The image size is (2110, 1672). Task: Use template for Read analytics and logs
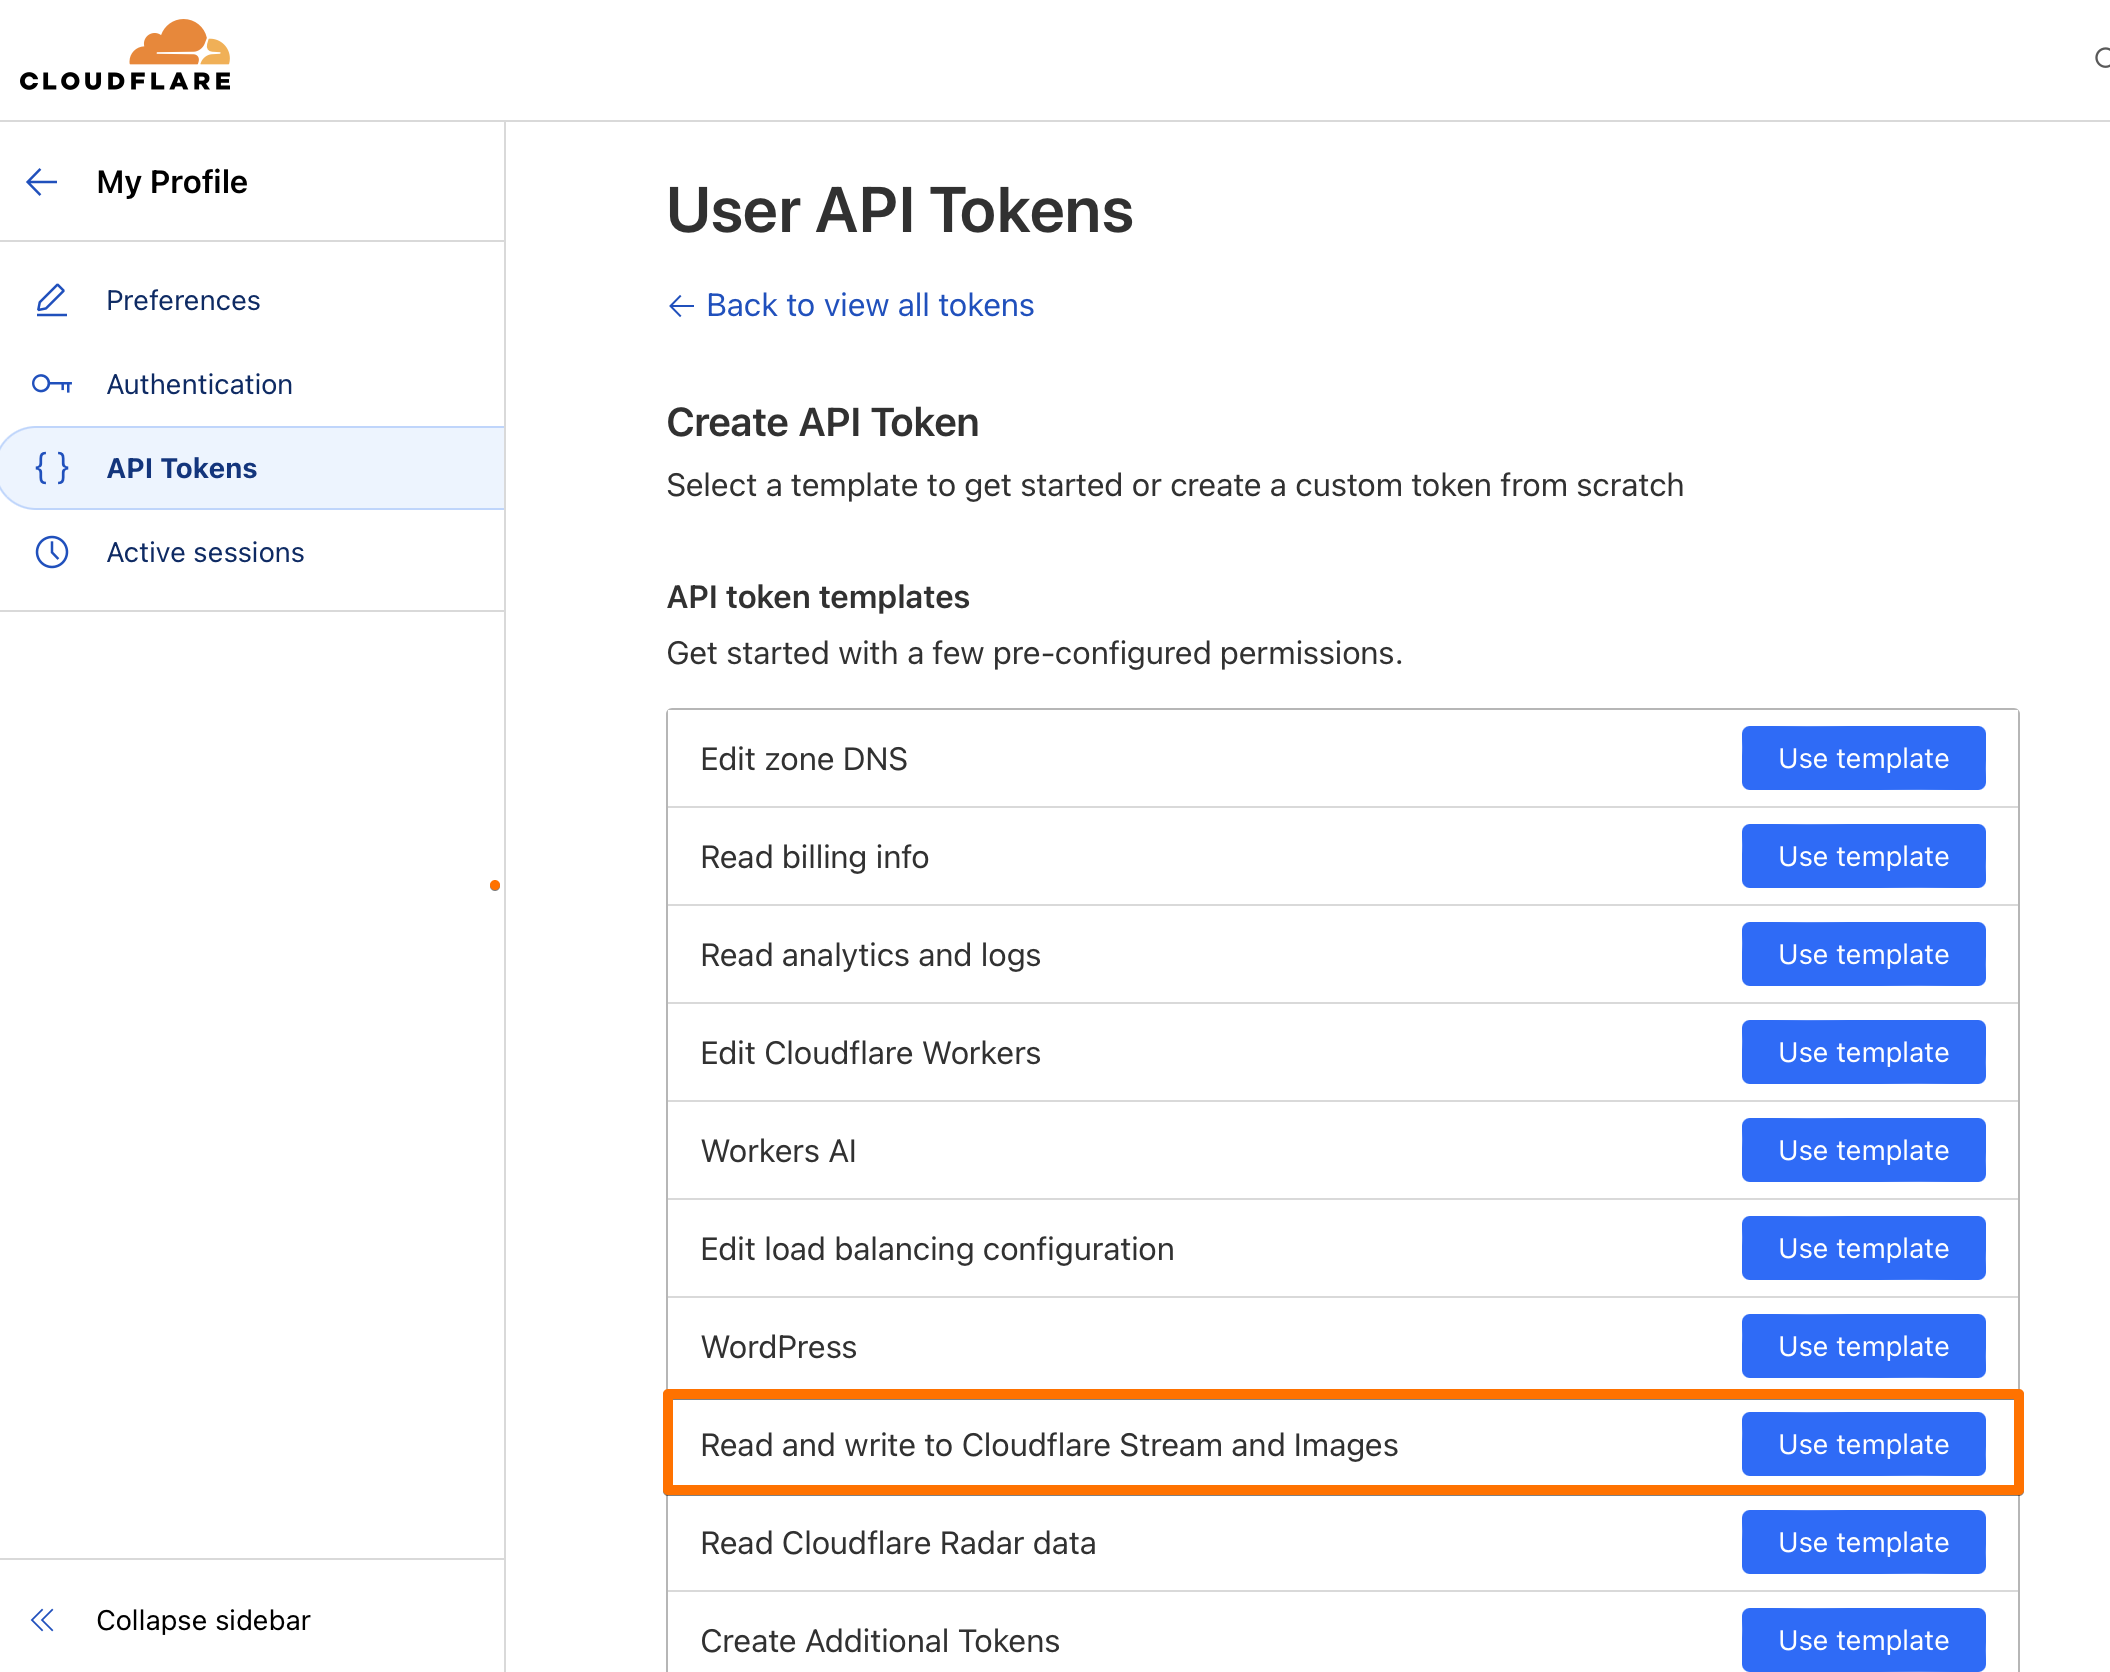coord(1863,954)
